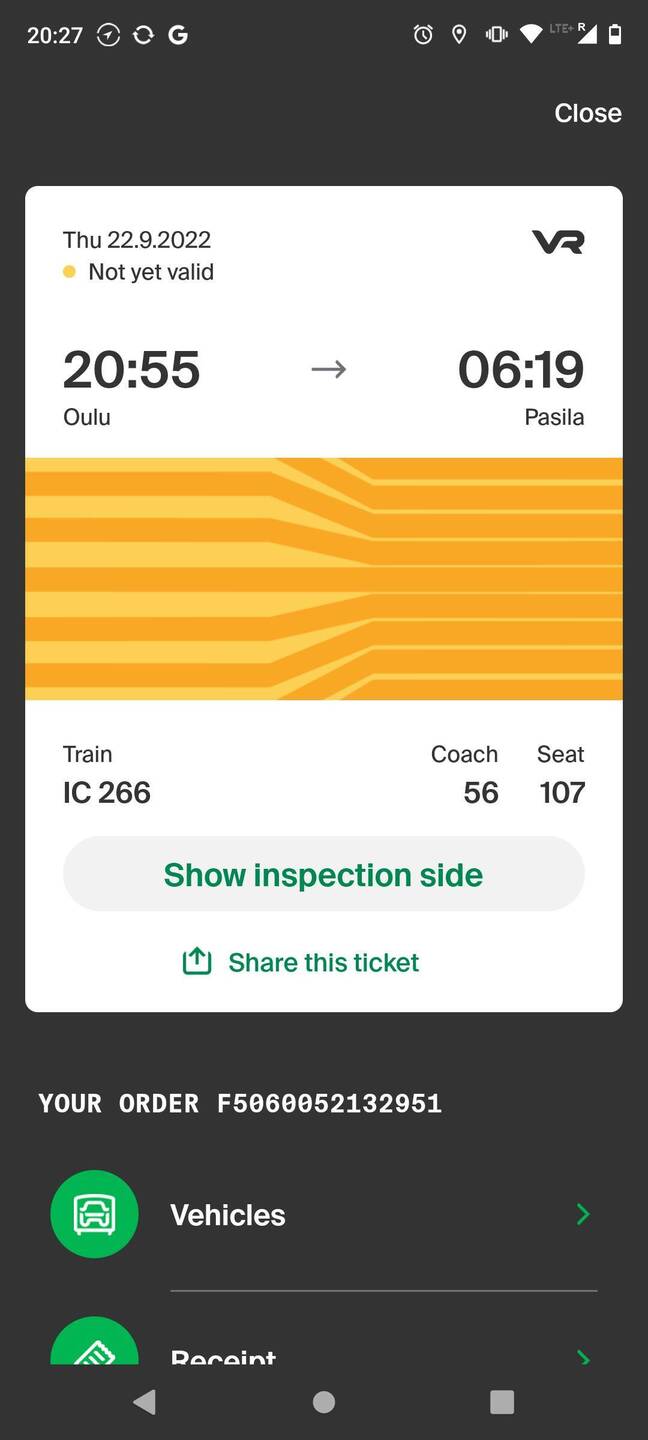Screen dimensions: 648x1440
Task: Open the Vehicles menu entry
Action: click(228, 1215)
